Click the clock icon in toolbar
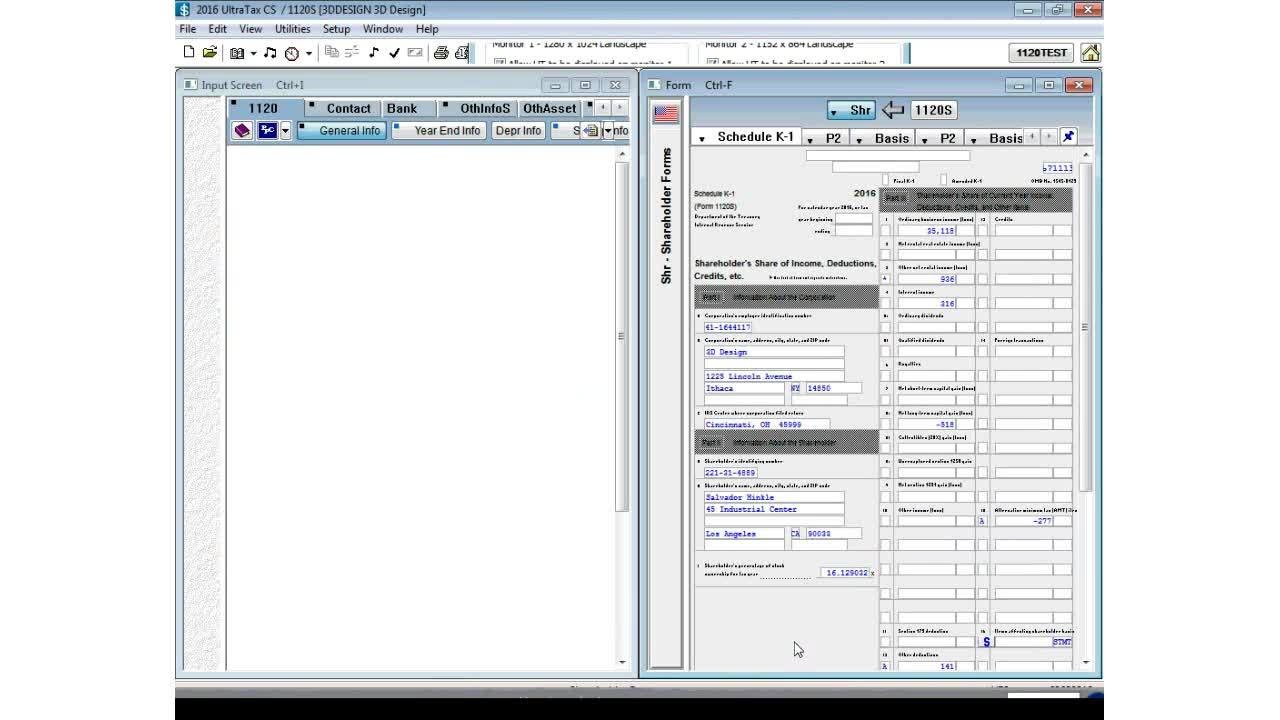The height and width of the screenshot is (720, 1280). 292,53
